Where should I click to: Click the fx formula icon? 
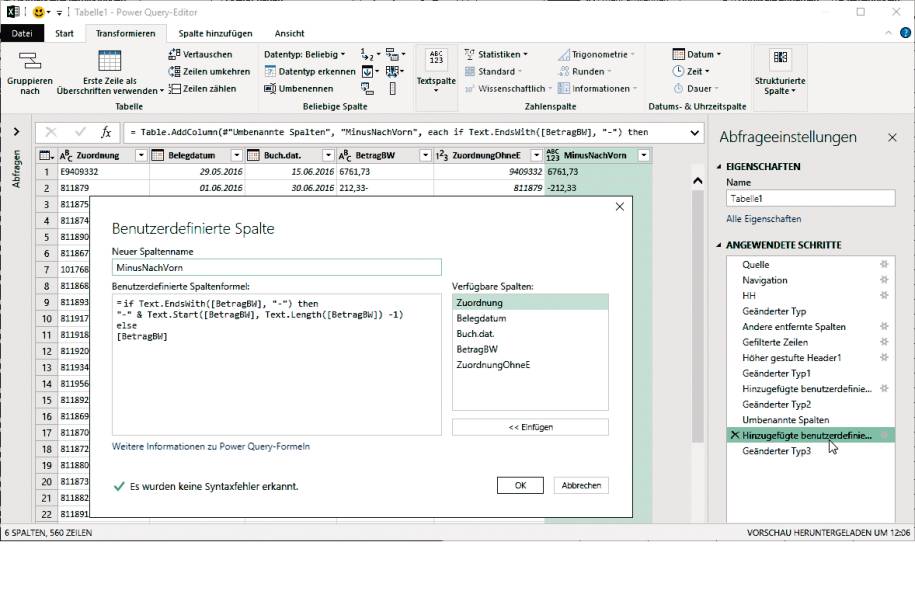[x=106, y=132]
